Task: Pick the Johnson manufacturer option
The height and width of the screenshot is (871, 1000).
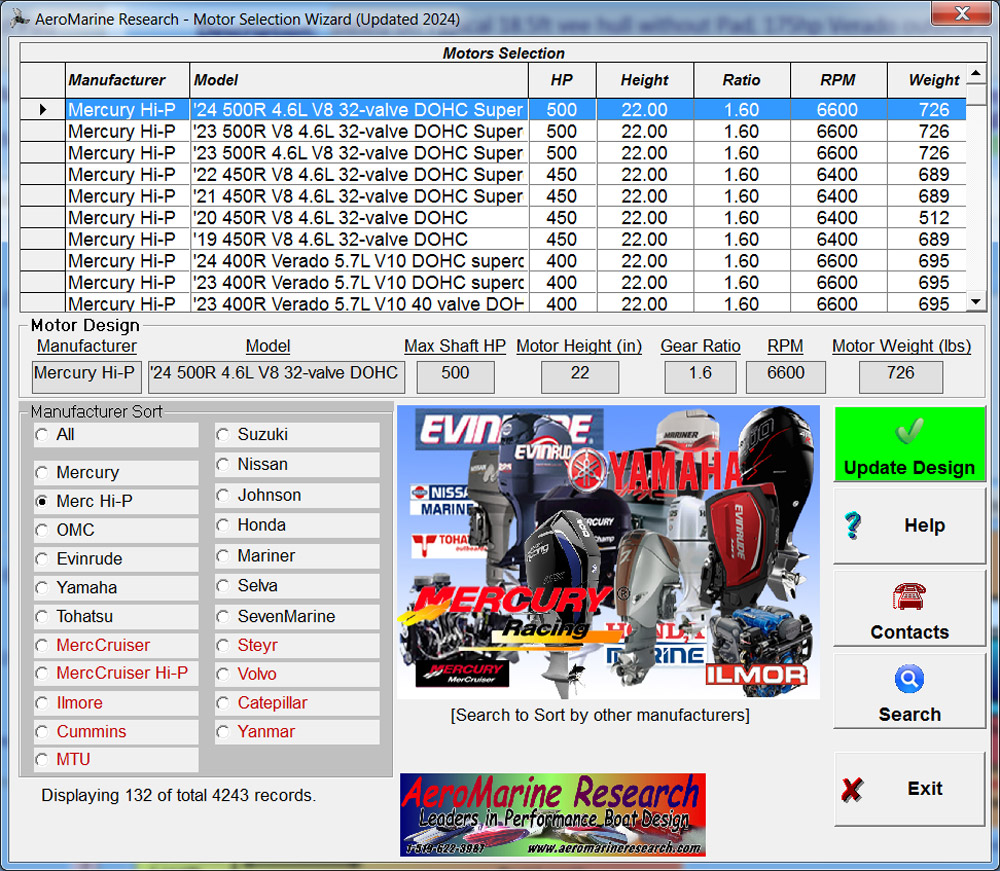Action: pos(223,495)
